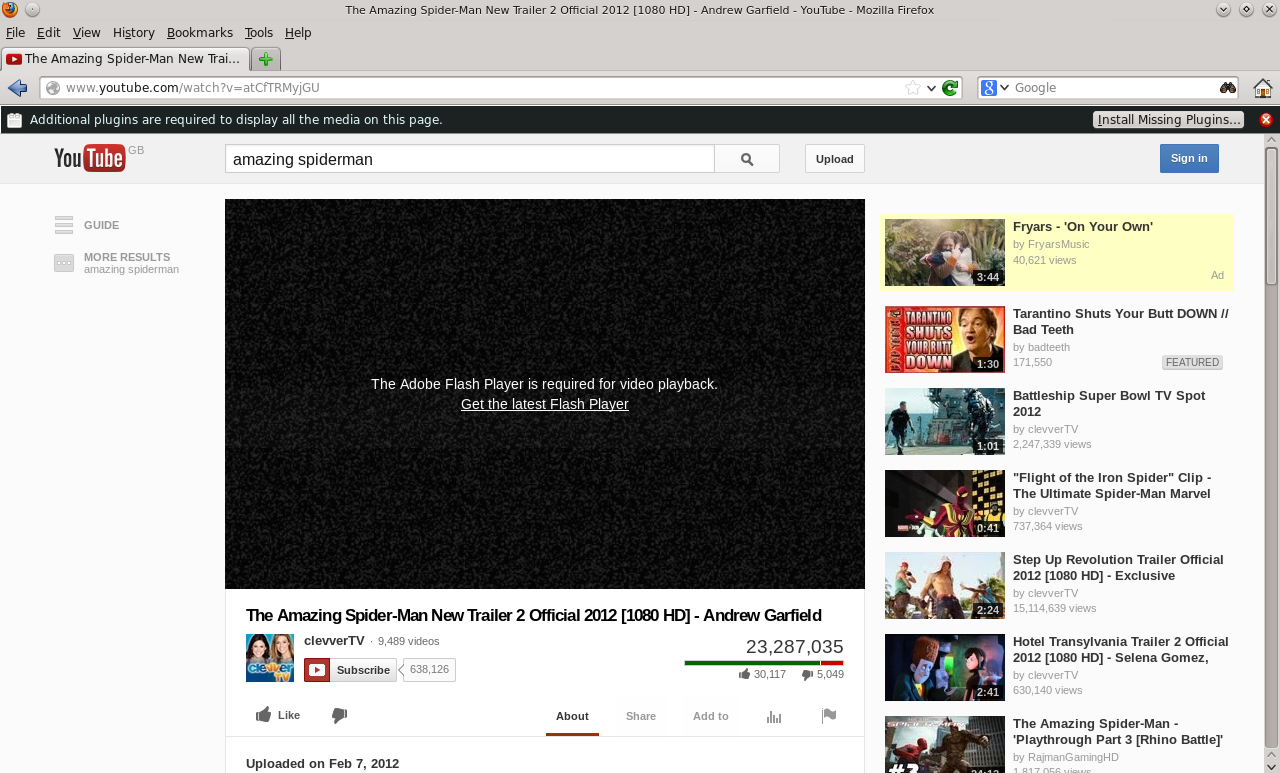Select the Amazing Spider-Man browser tab

pos(125,59)
